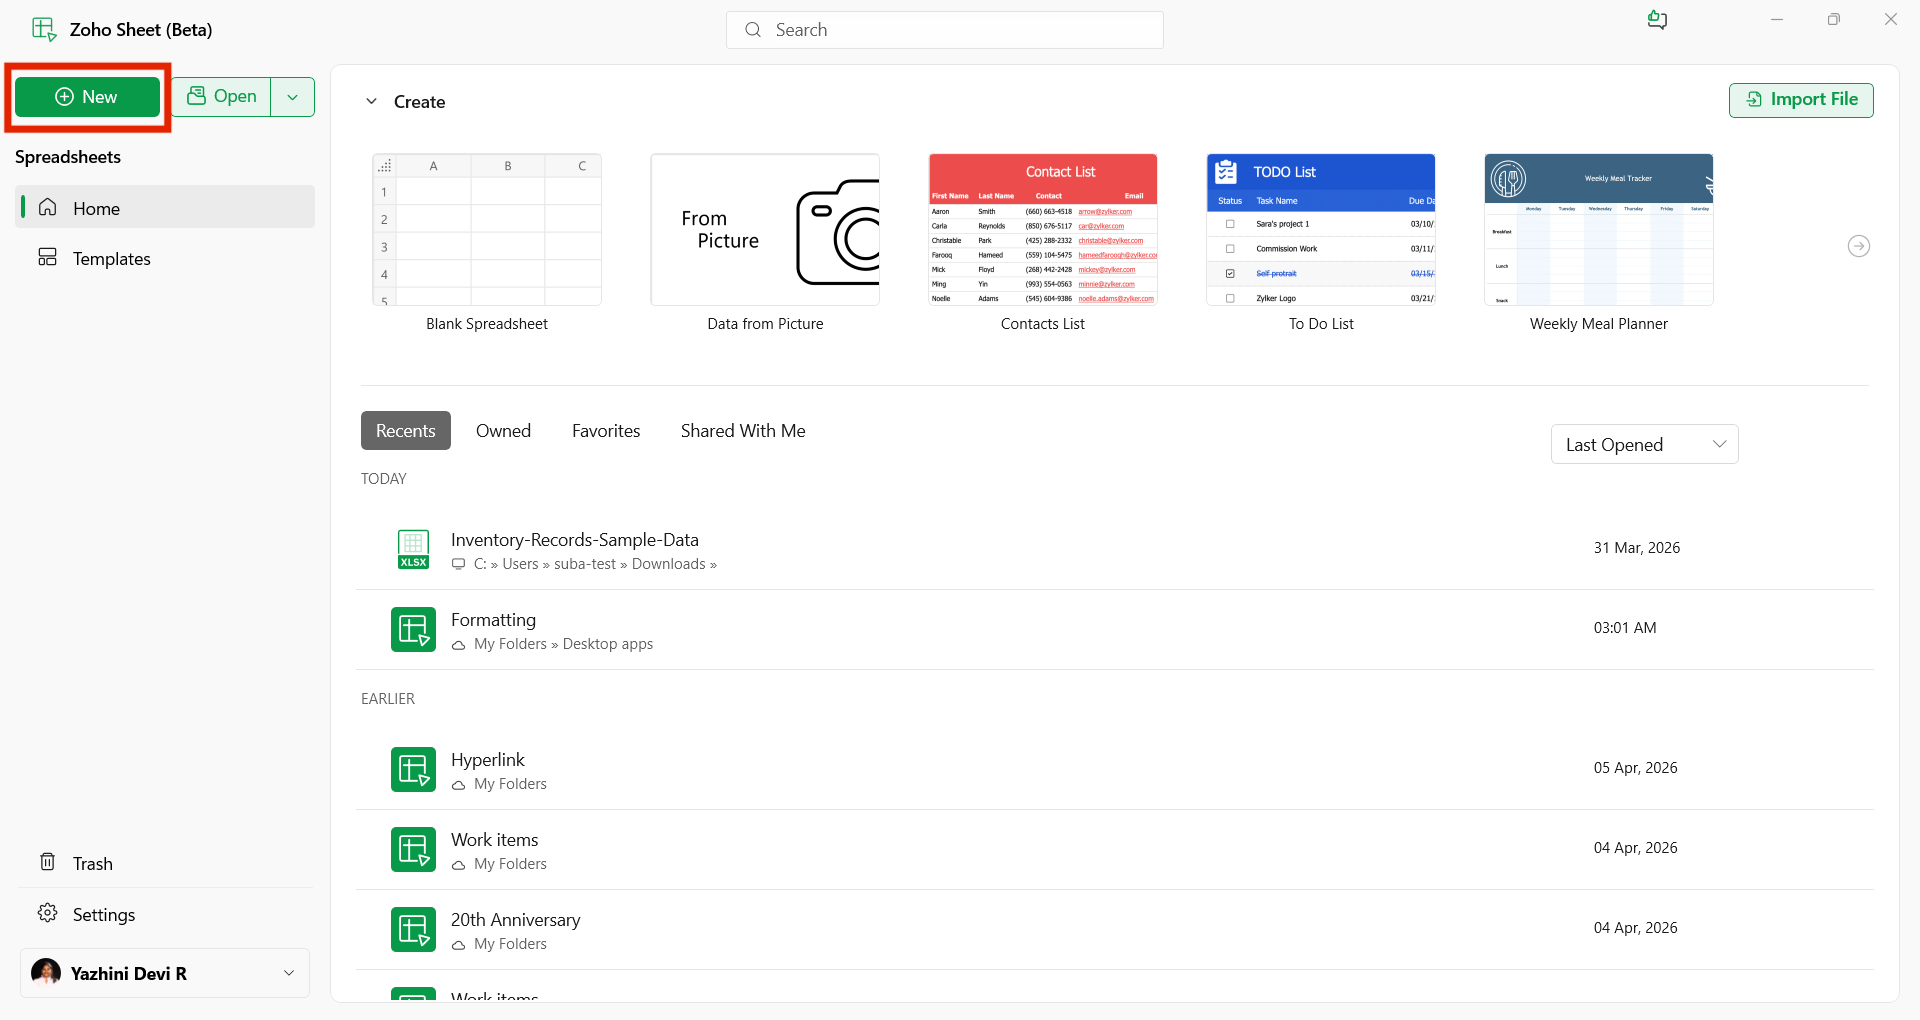The image size is (1920, 1020).
Task: Click the Formatting spreadsheet file icon
Action: pos(413,629)
